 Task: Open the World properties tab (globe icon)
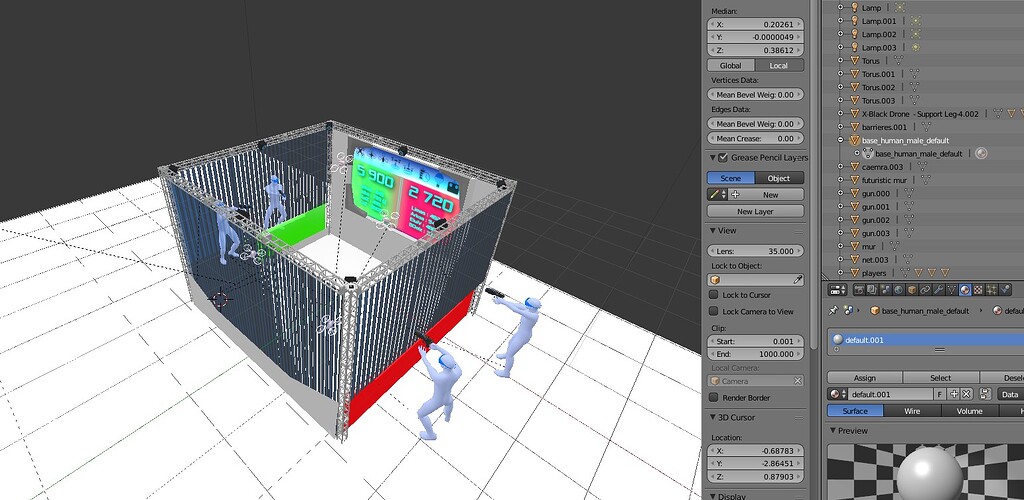pyautogui.click(x=899, y=290)
